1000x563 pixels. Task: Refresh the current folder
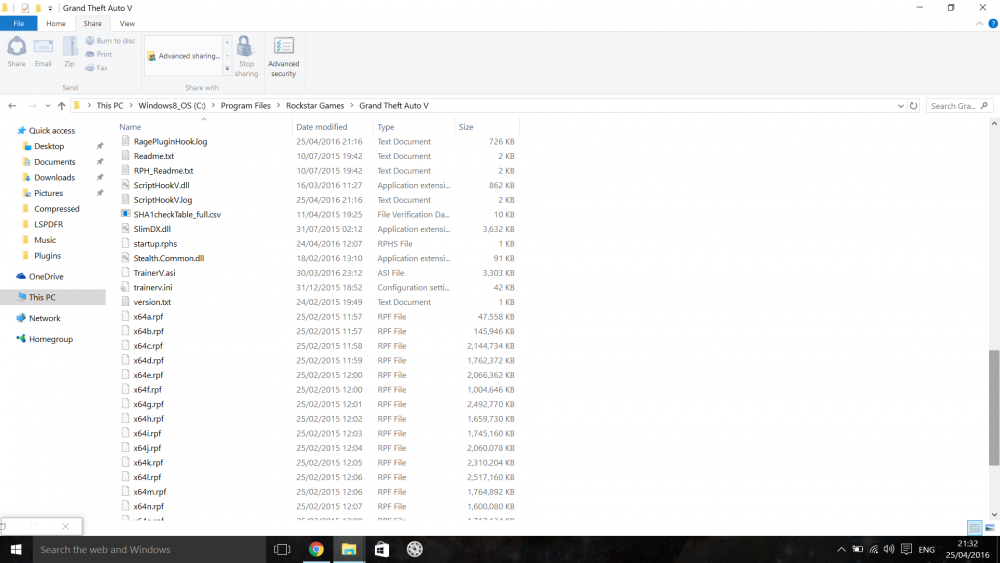913,106
